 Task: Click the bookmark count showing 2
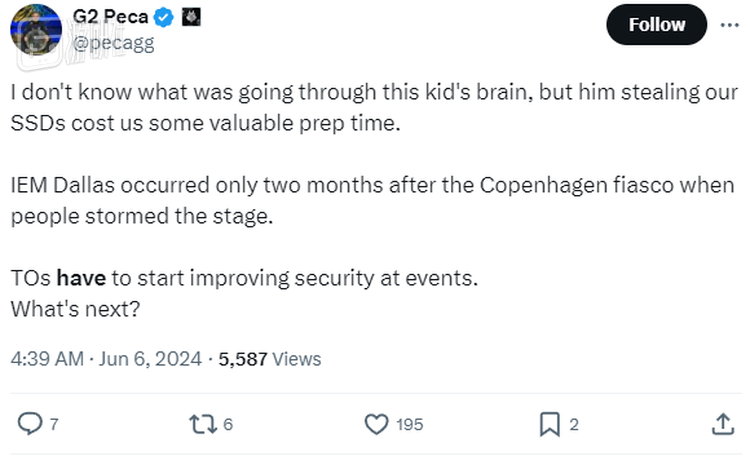pos(574,425)
